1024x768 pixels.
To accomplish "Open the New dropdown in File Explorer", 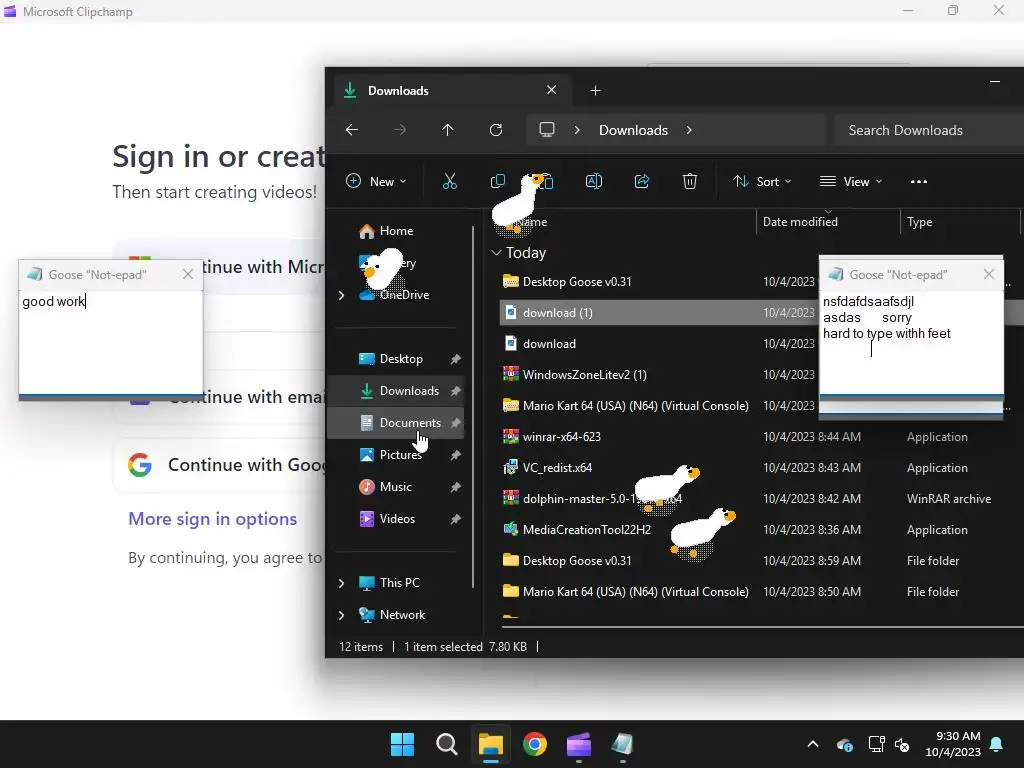I will pos(376,182).
